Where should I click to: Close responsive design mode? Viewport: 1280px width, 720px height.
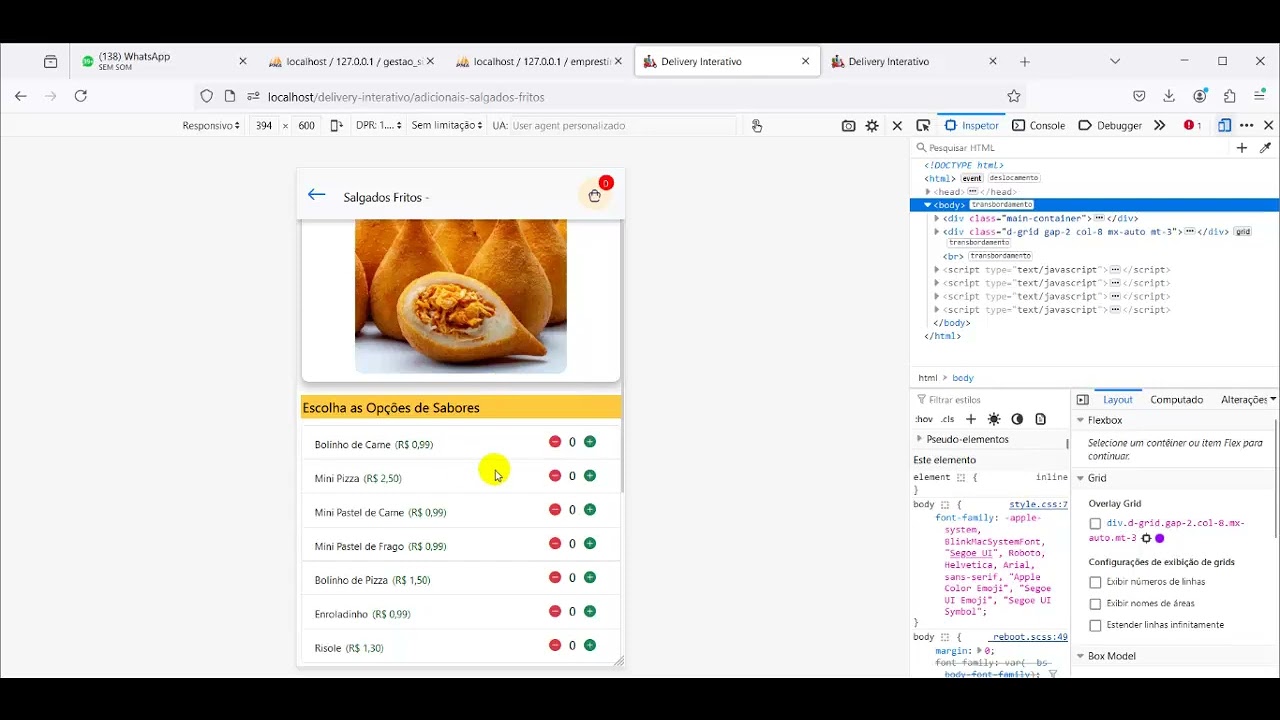pyautogui.click(x=897, y=125)
